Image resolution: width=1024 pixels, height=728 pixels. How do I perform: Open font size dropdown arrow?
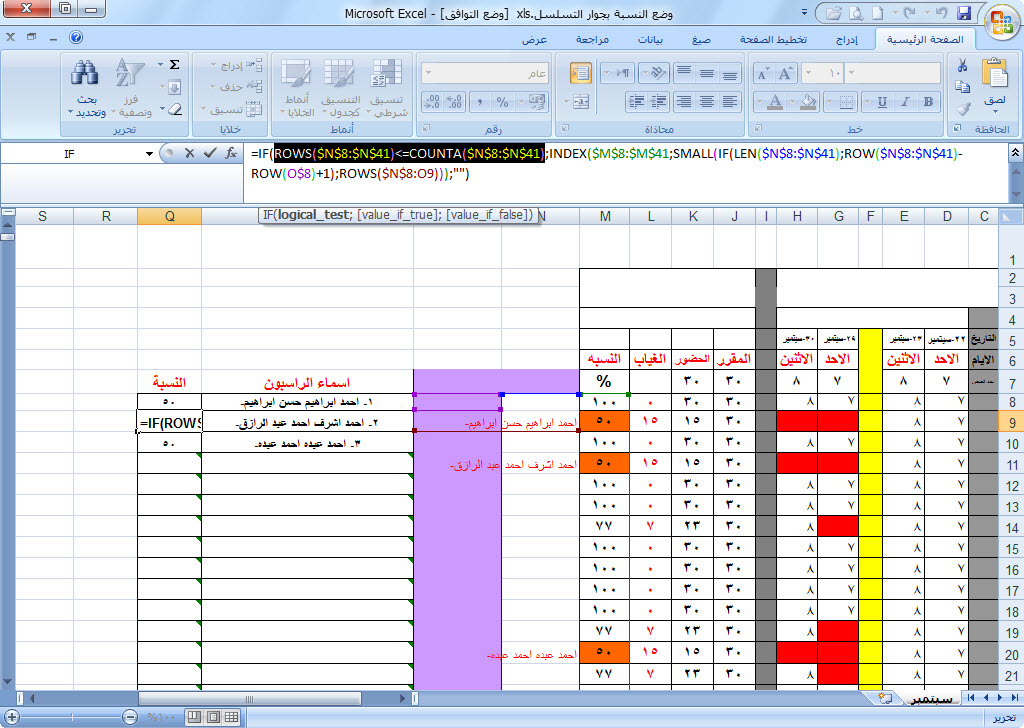click(x=808, y=73)
